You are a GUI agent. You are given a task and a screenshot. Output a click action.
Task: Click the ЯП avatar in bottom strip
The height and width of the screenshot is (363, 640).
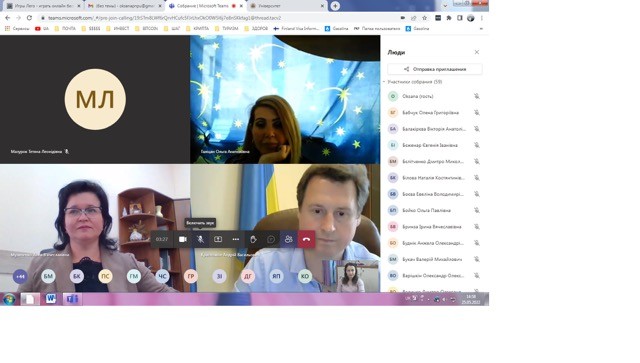coord(276,276)
